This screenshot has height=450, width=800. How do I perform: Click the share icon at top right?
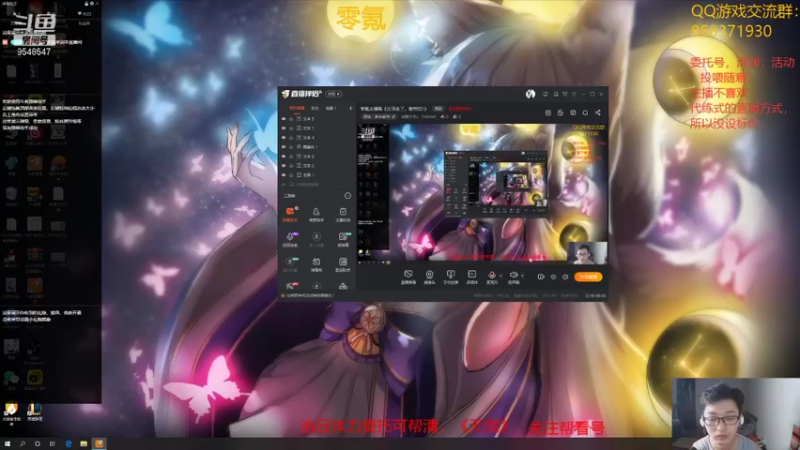598,113
